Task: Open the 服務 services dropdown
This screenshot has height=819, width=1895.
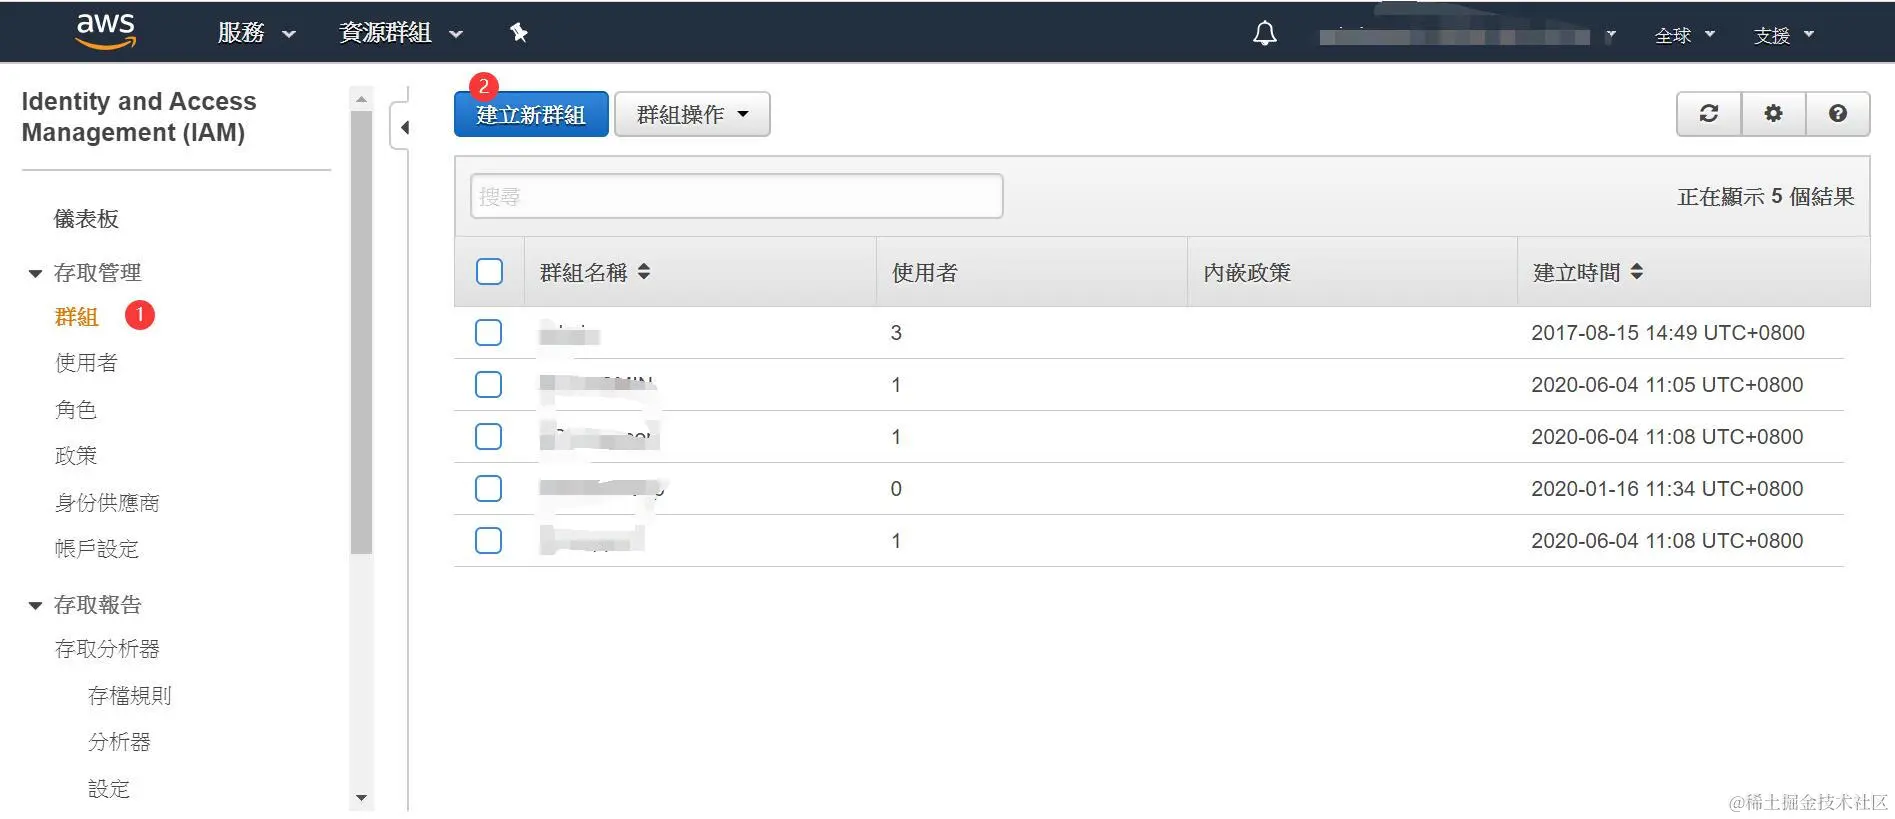Action: [x=256, y=33]
